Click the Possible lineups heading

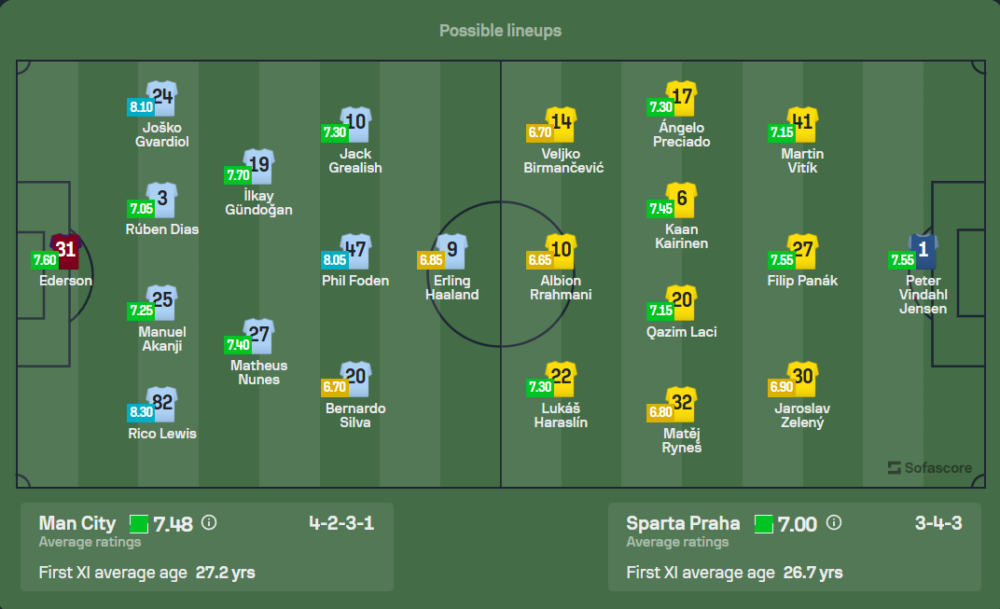click(500, 31)
